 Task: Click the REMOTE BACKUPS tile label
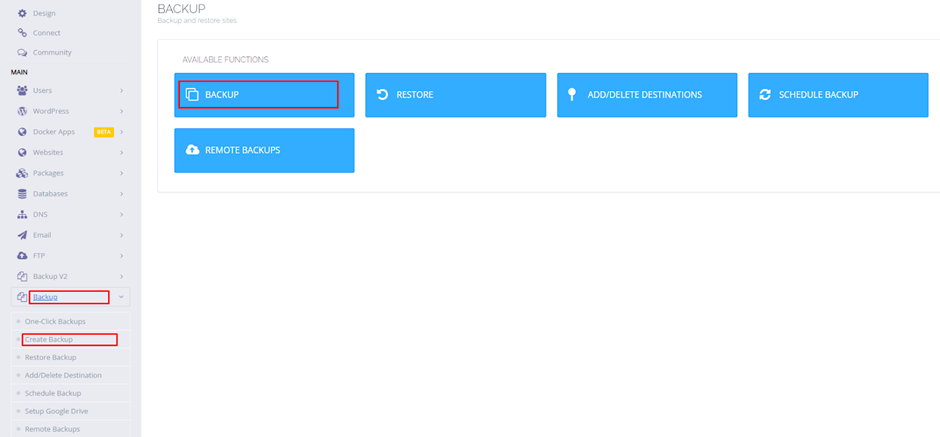tap(243, 150)
